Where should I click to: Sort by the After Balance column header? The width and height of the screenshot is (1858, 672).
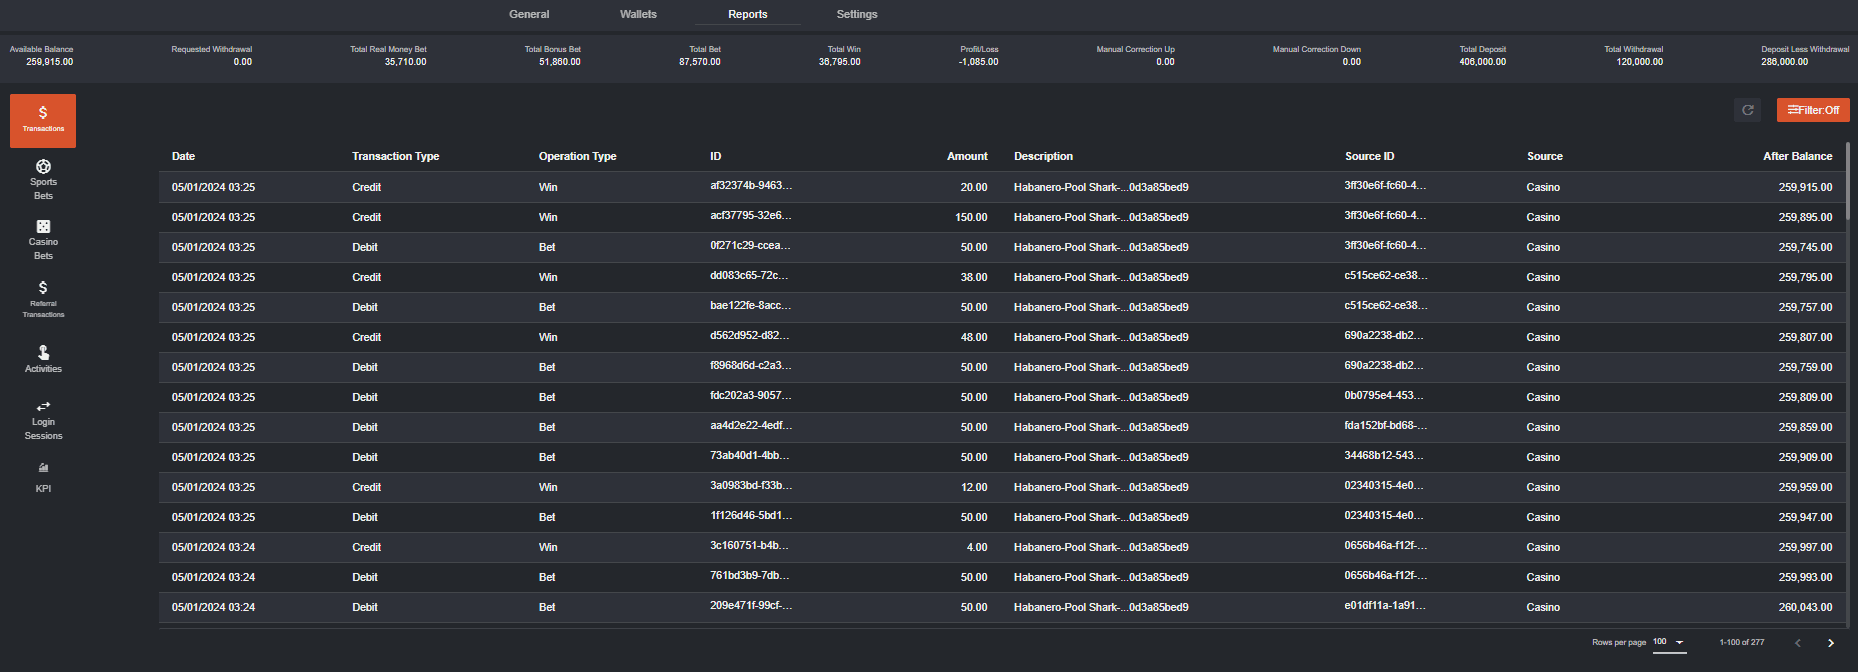pos(1797,156)
